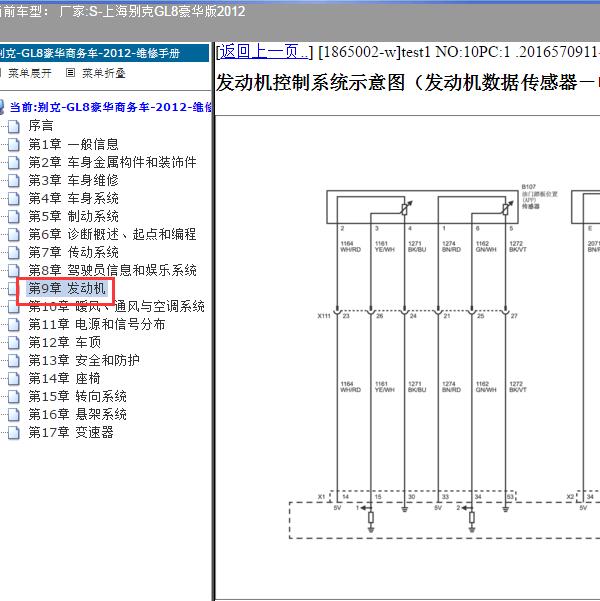Click the page icon beside 第11章
The width and height of the screenshot is (600, 601).
tap(13, 325)
